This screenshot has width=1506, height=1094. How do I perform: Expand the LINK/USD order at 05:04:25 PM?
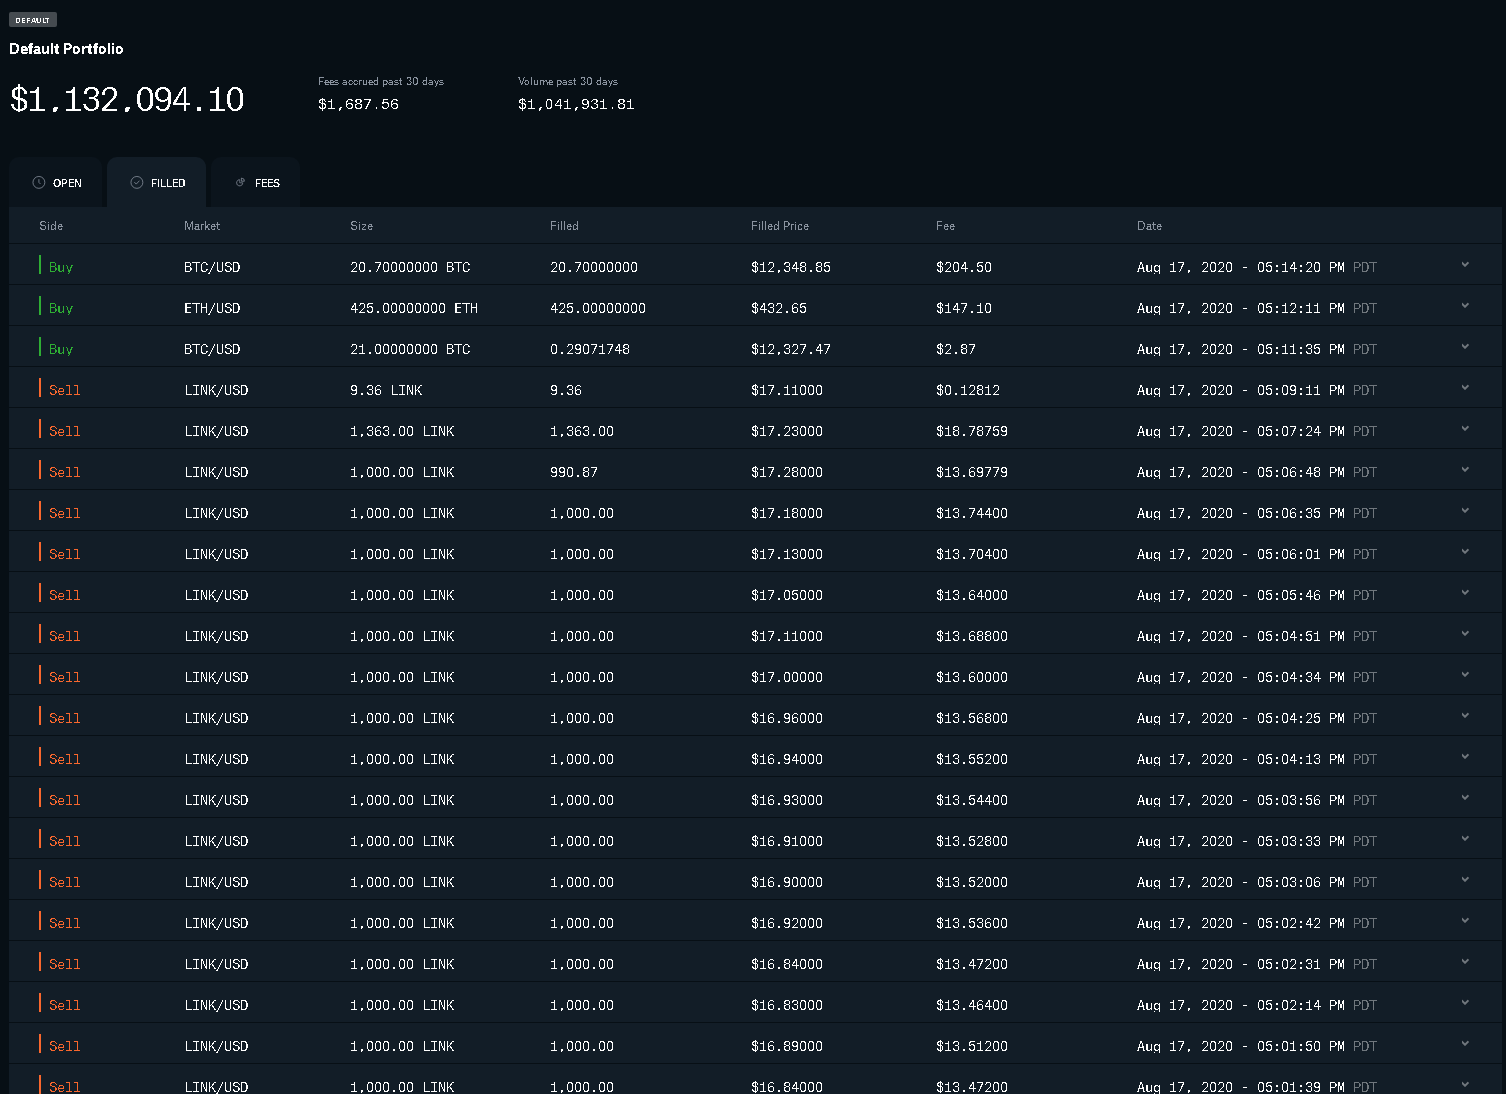pyautogui.click(x=1464, y=716)
